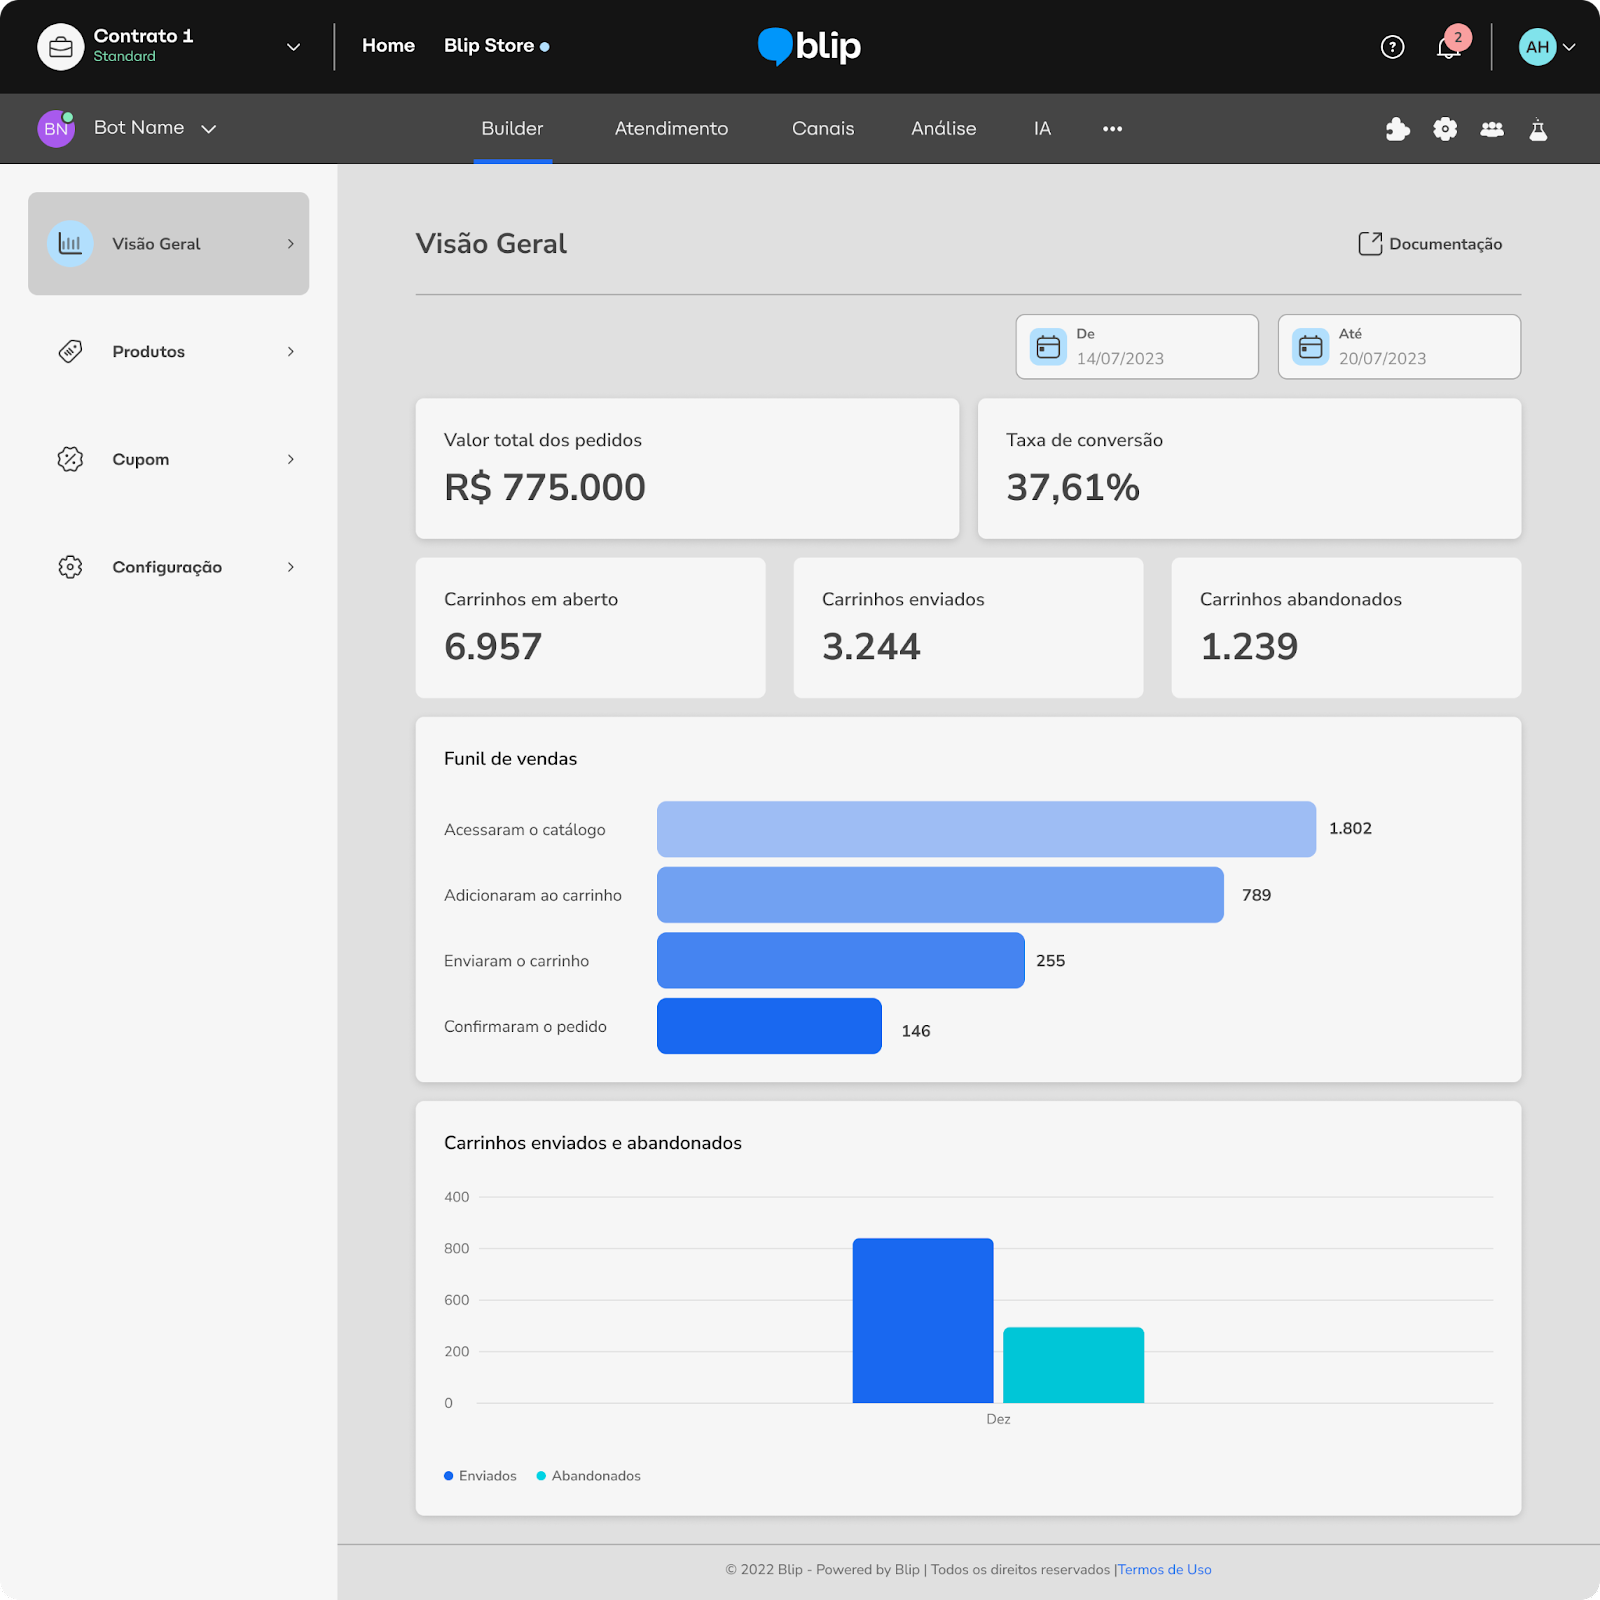1600x1600 pixels.
Task: Toggle Enviados series in chart legend
Action: [x=480, y=1476]
